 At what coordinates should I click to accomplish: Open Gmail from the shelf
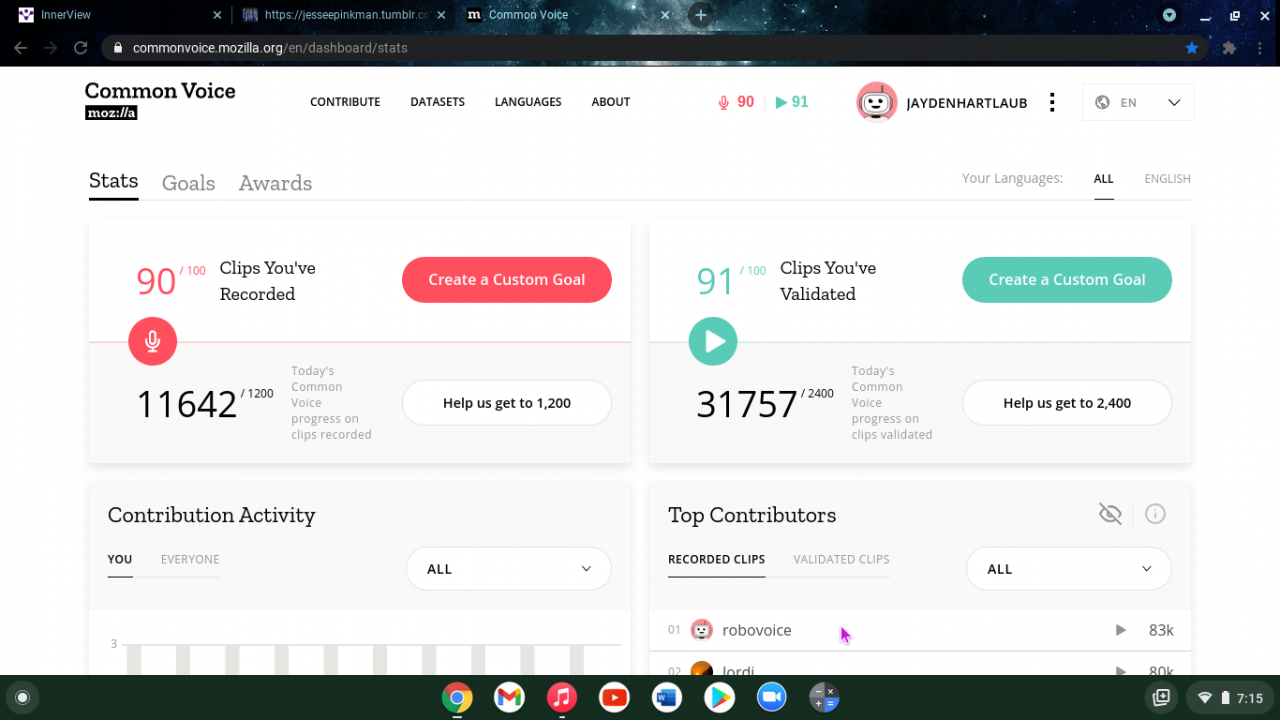click(x=509, y=698)
